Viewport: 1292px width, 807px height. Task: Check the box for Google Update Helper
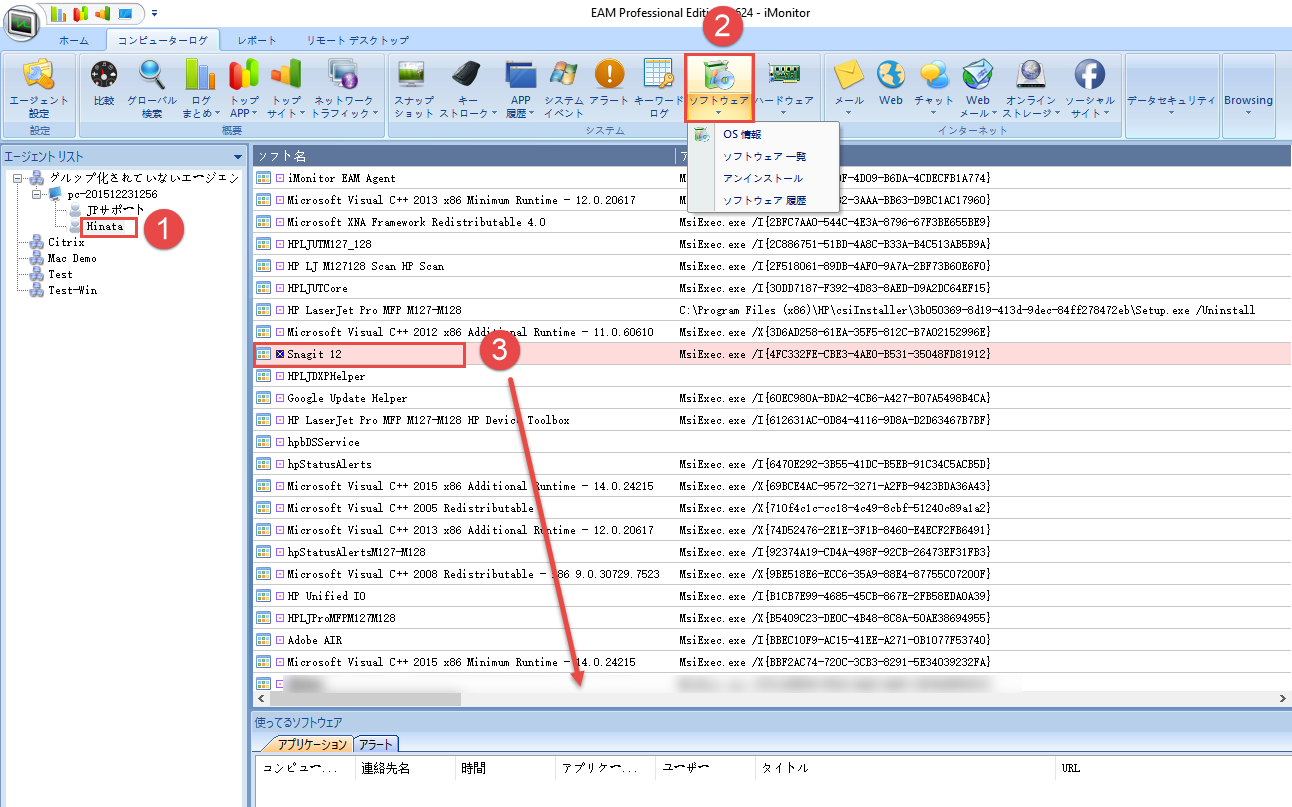coord(280,398)
